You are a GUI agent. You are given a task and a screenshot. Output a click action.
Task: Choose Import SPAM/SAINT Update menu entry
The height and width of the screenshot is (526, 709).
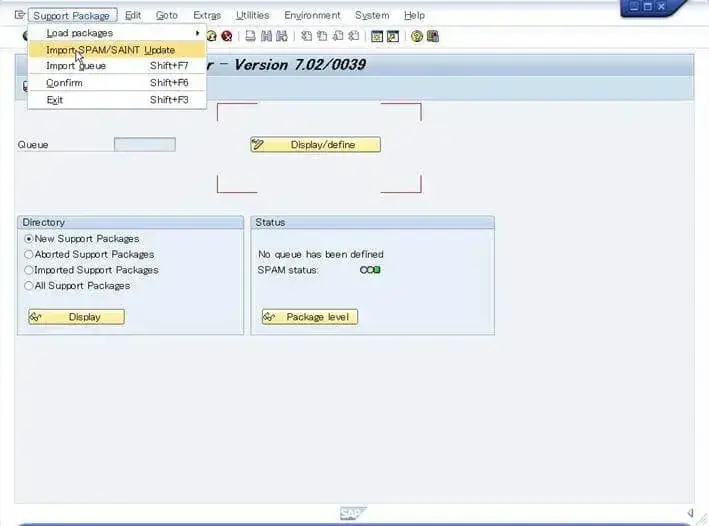[117, 50]
